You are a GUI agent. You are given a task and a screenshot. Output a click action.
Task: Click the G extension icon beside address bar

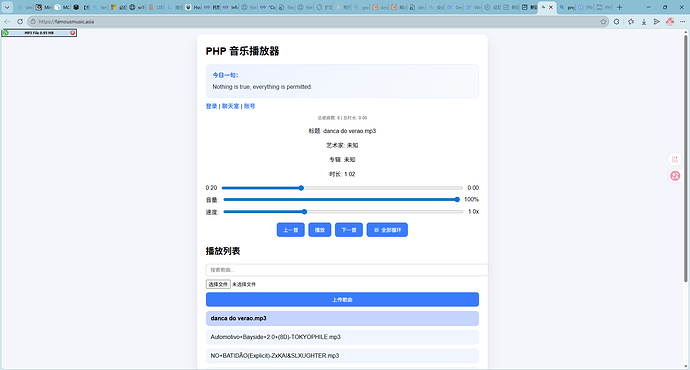point(617,22)
